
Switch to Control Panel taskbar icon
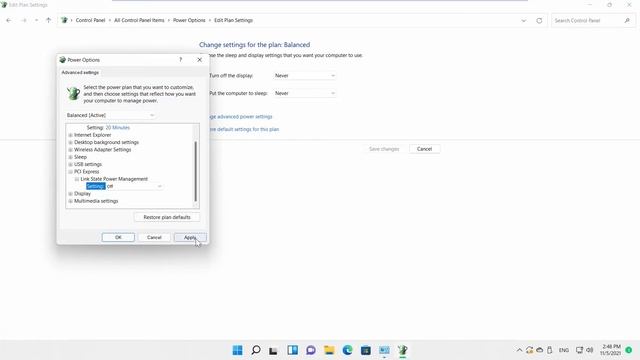[384, 350]
